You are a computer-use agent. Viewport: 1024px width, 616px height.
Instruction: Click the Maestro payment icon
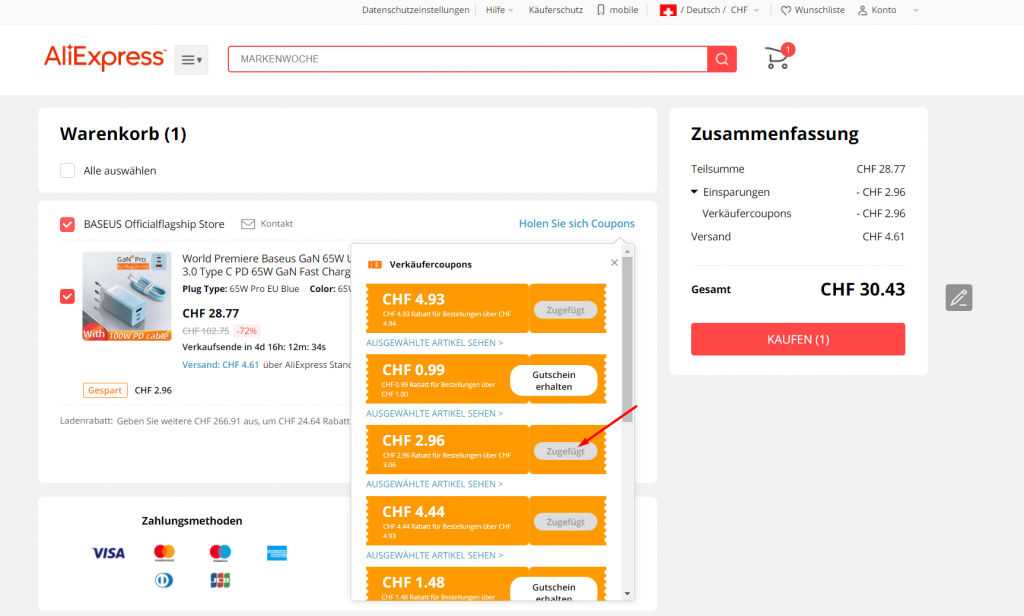pyautogui.click(x=220, y=553)
